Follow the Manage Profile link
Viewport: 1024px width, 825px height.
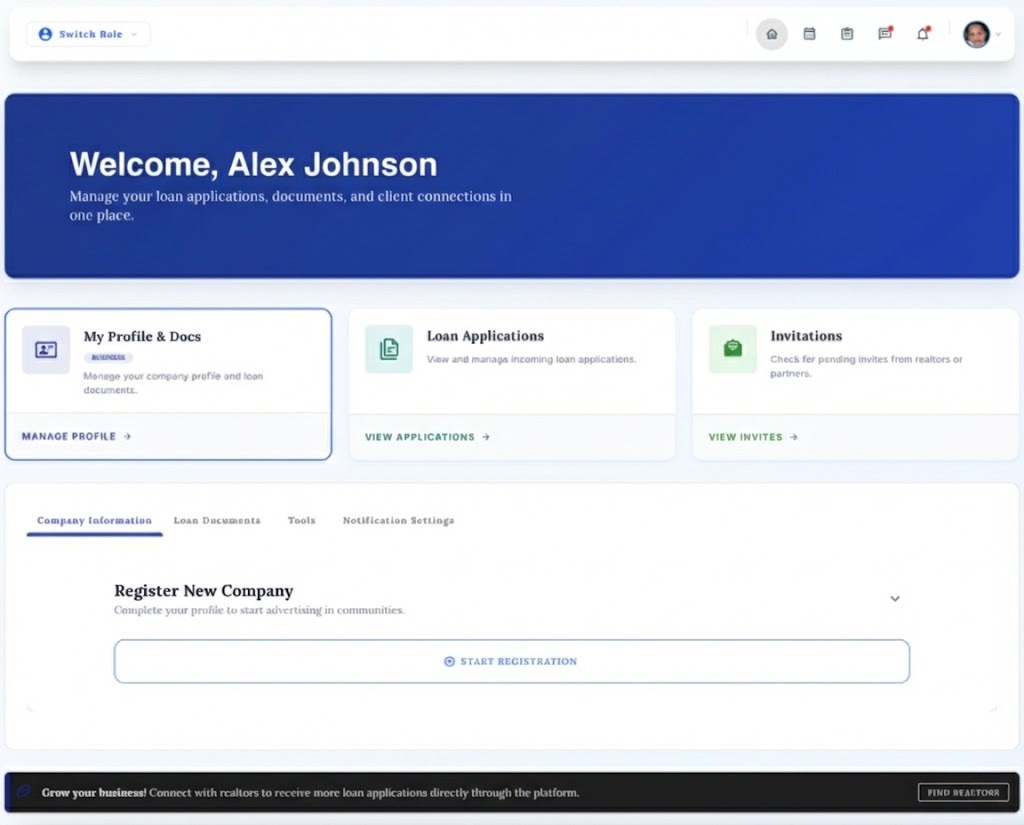tap(76, 437)
